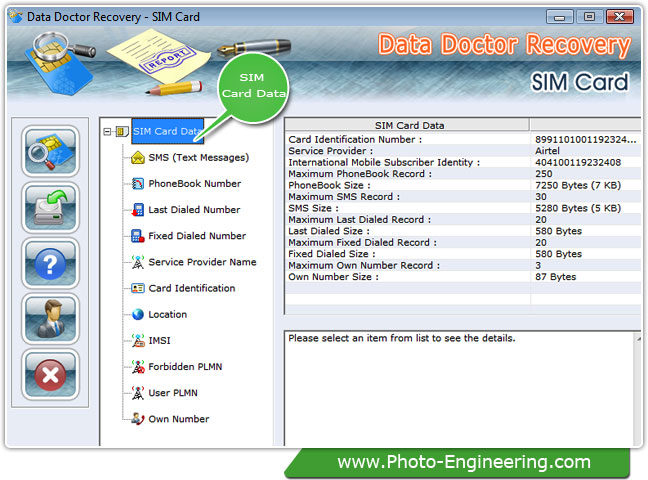Screen dimensions: 648x480
Task: Click the IMSI value 404100119232408
Action: [578, 162]
